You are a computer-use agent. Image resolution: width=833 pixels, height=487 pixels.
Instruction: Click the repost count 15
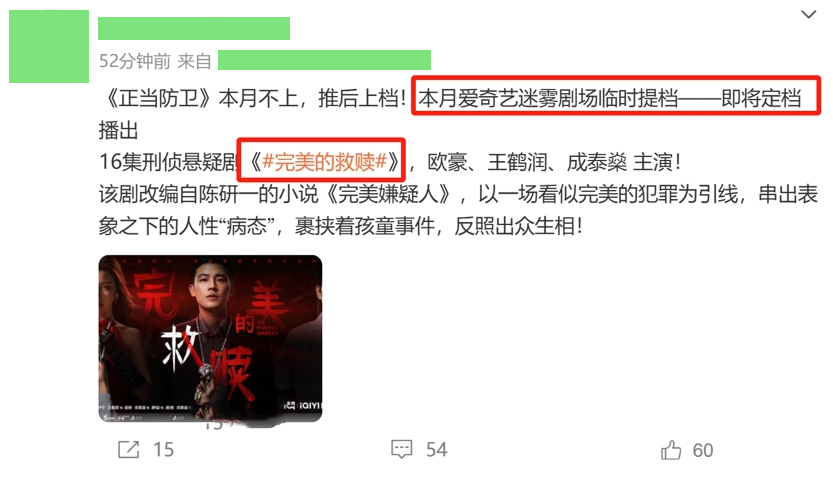coord(164,450)
